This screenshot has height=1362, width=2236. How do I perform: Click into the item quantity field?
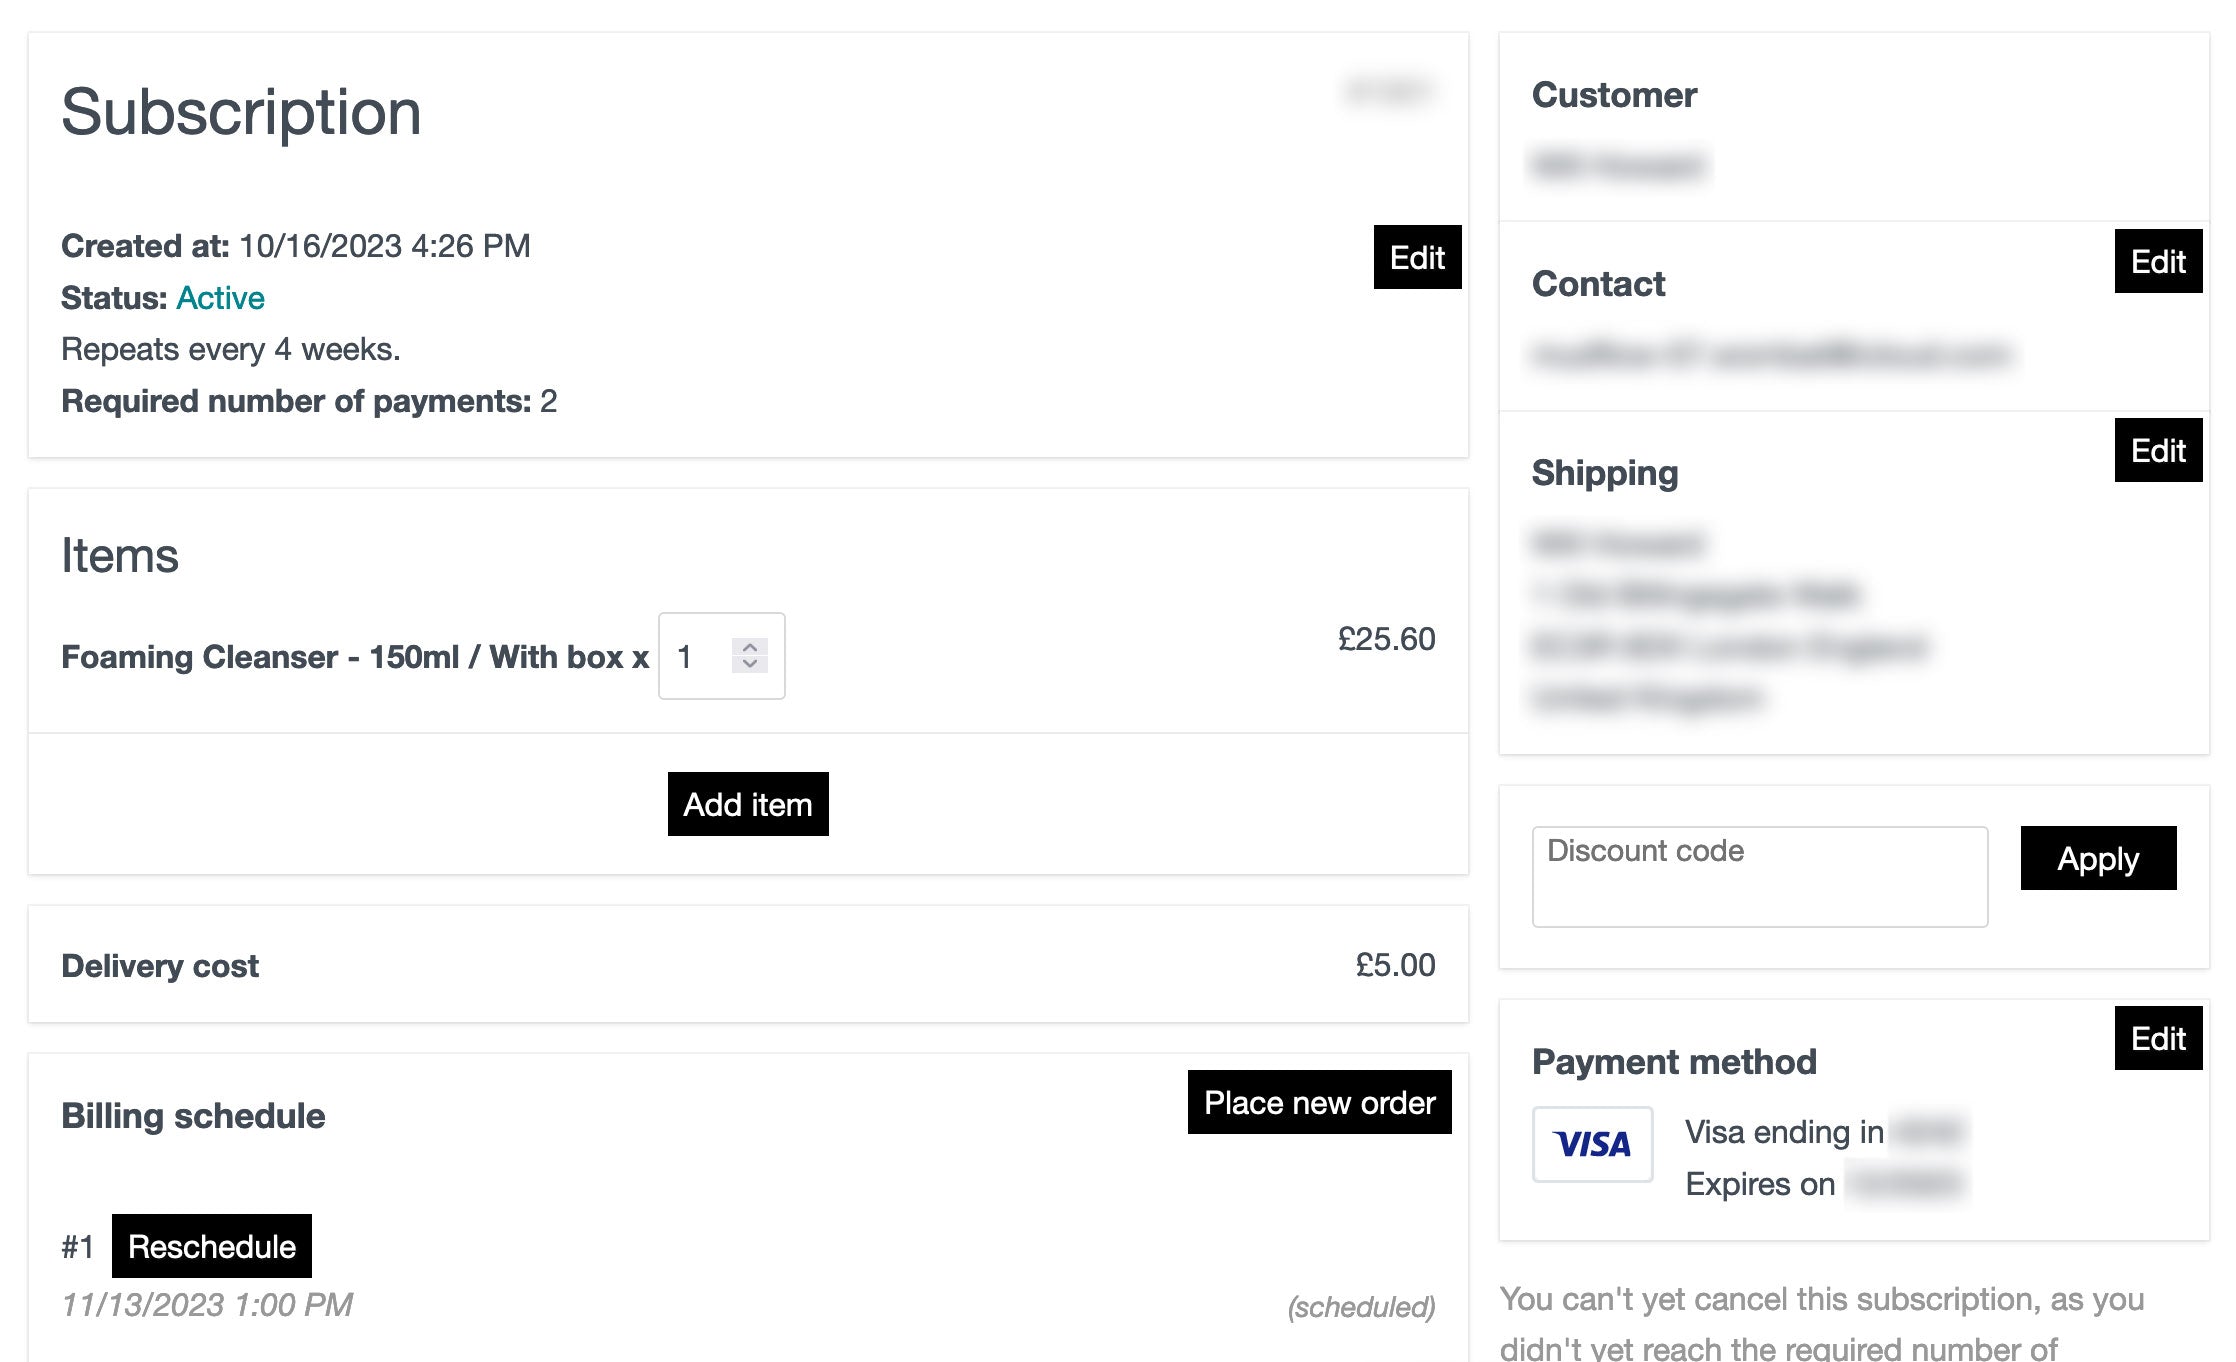pyautogui.click(x=700, y=657)
